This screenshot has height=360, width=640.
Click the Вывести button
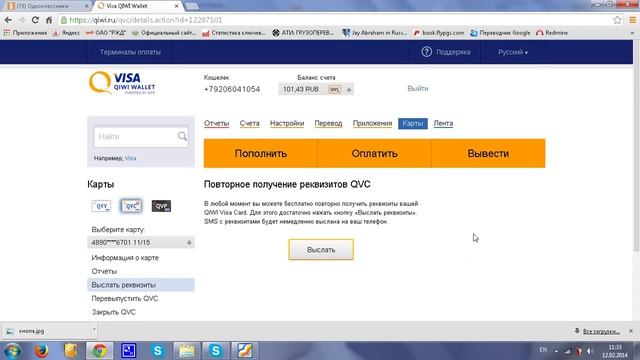point(488,153)
